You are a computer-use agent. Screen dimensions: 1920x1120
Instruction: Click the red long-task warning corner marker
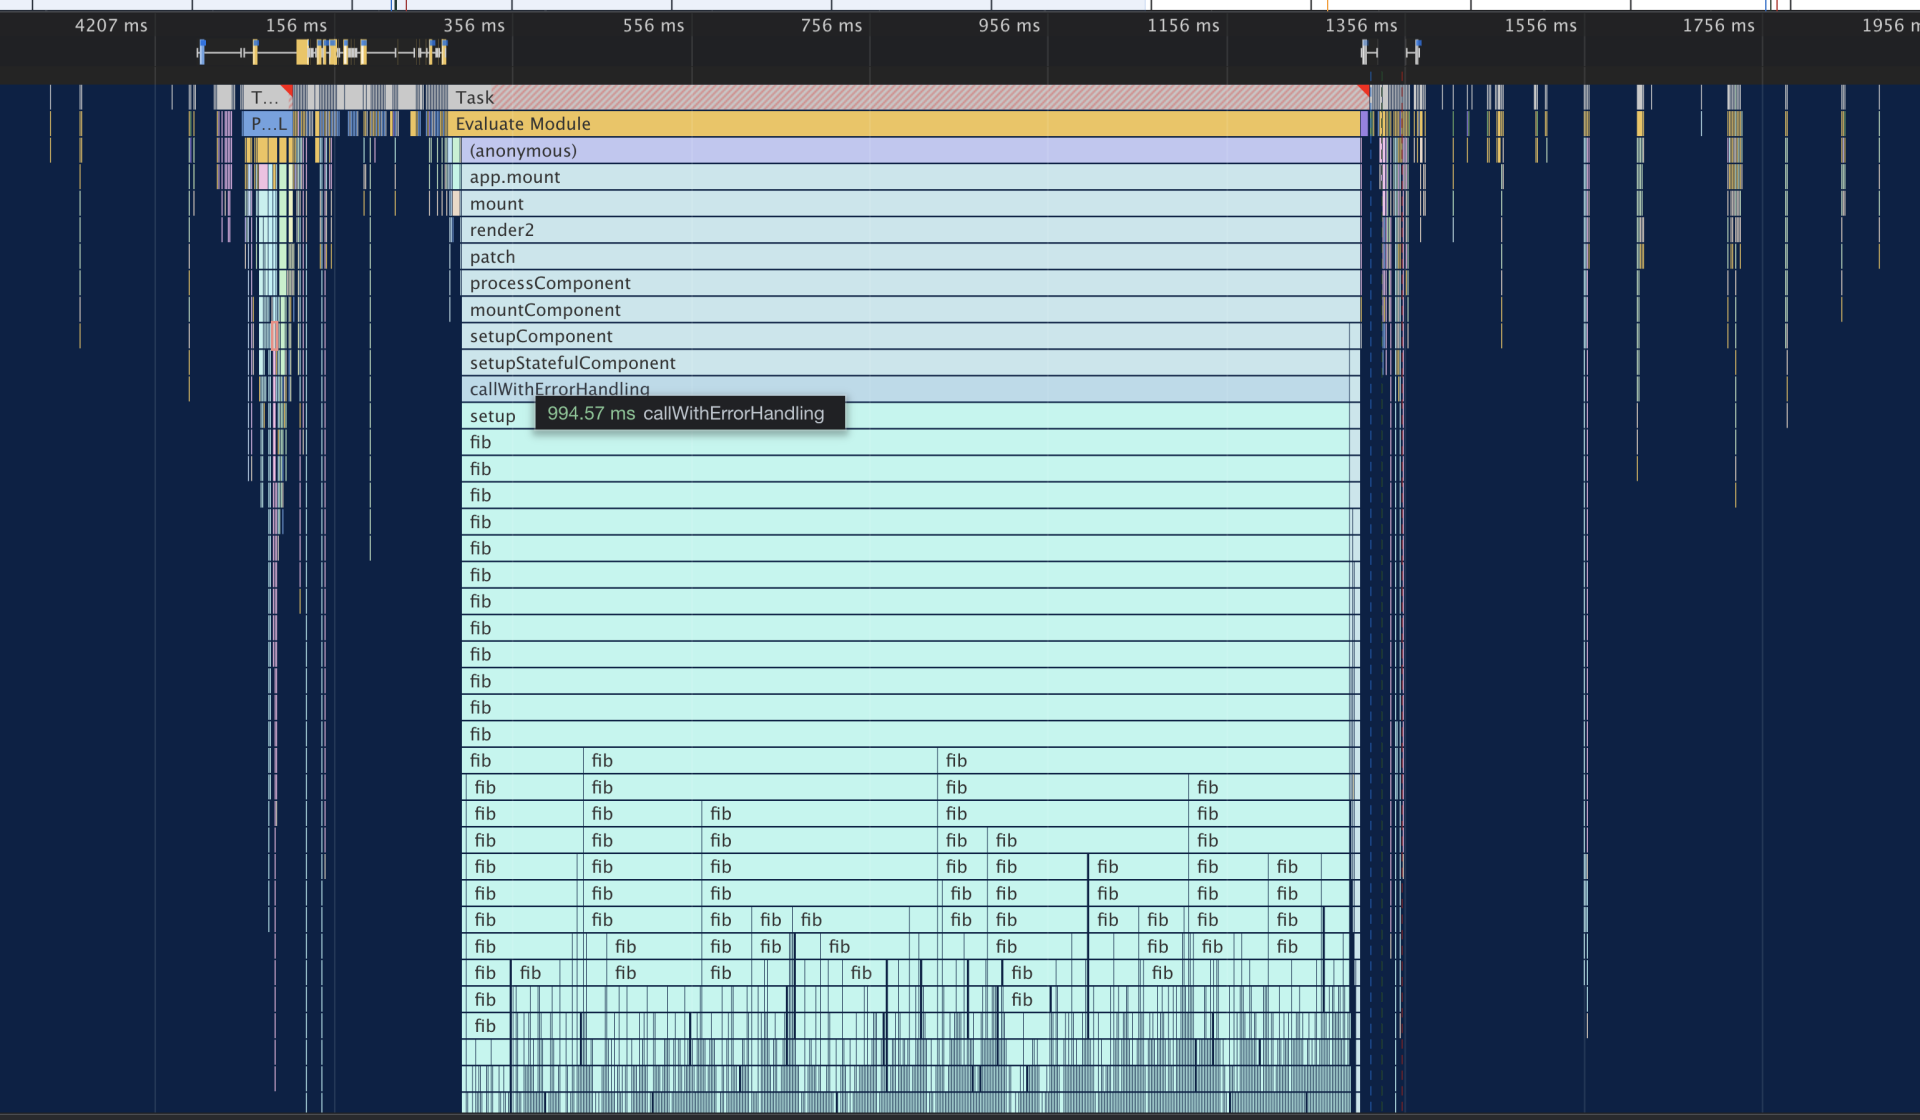pos(1364,91)
